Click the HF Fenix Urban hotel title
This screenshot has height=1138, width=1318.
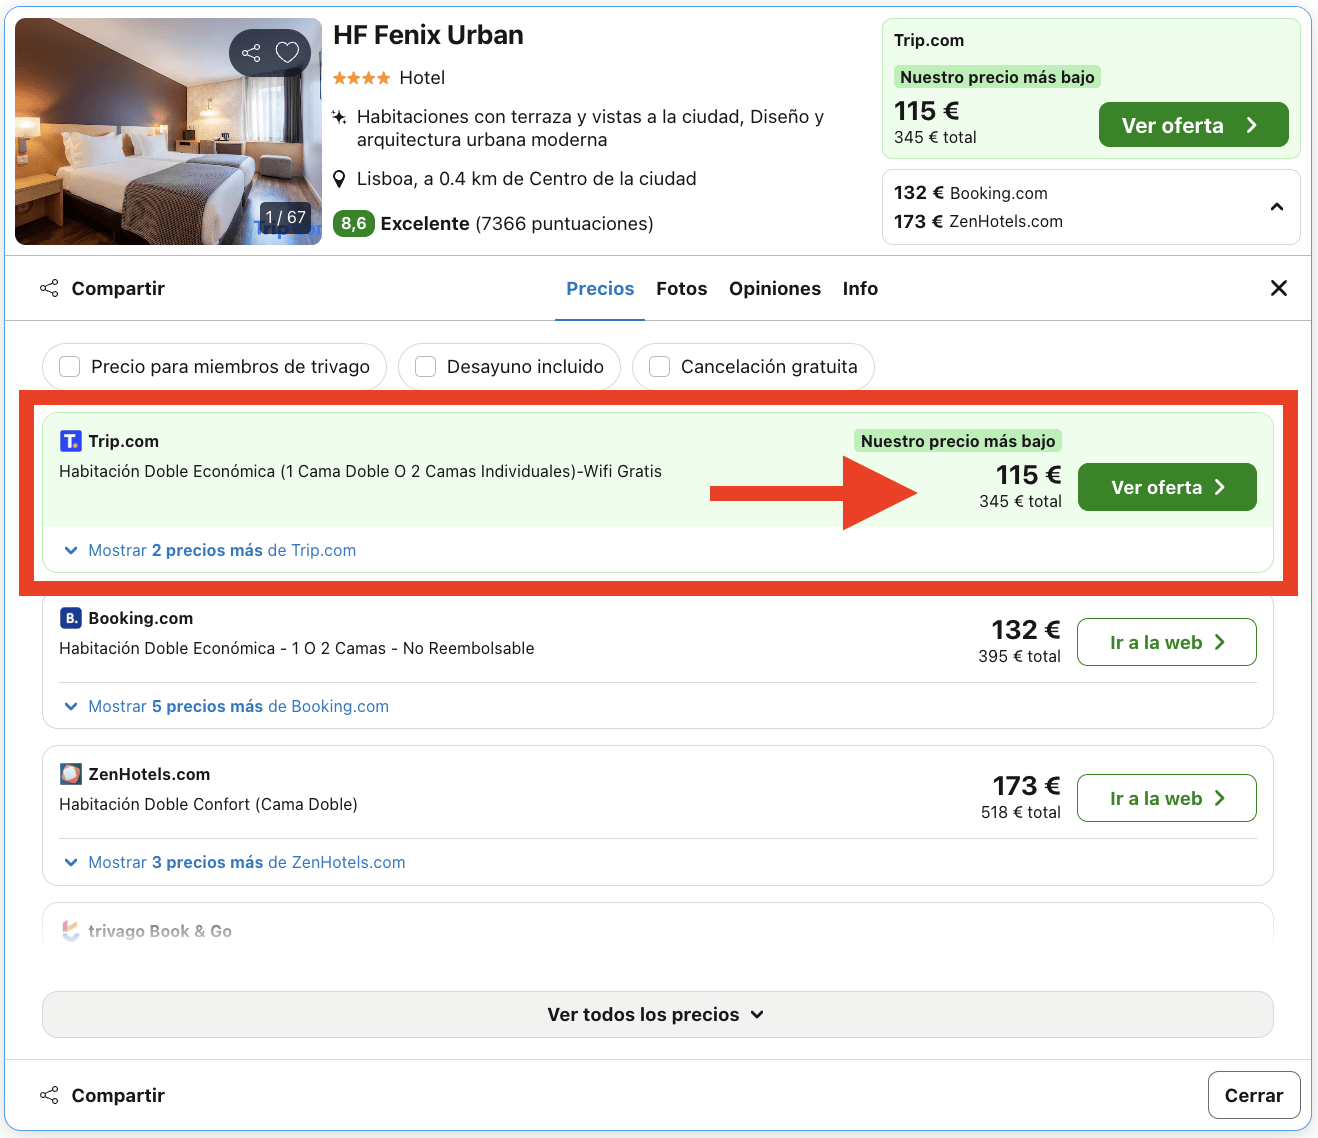(x=428, y=35)
